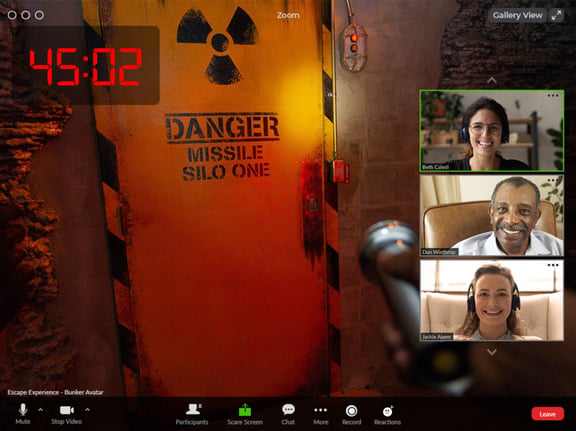Switch to Gallery View
The image size is (576, 431).
517,15
